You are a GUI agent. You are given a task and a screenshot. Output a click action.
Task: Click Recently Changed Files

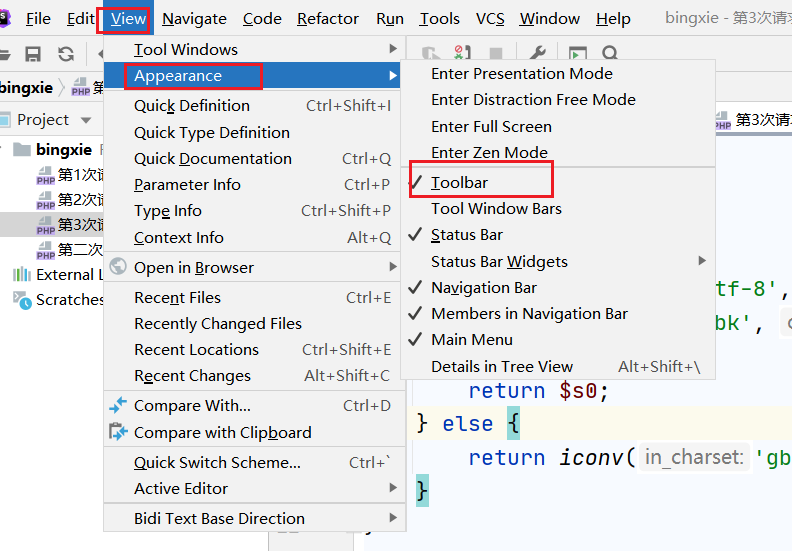point(218,323)
